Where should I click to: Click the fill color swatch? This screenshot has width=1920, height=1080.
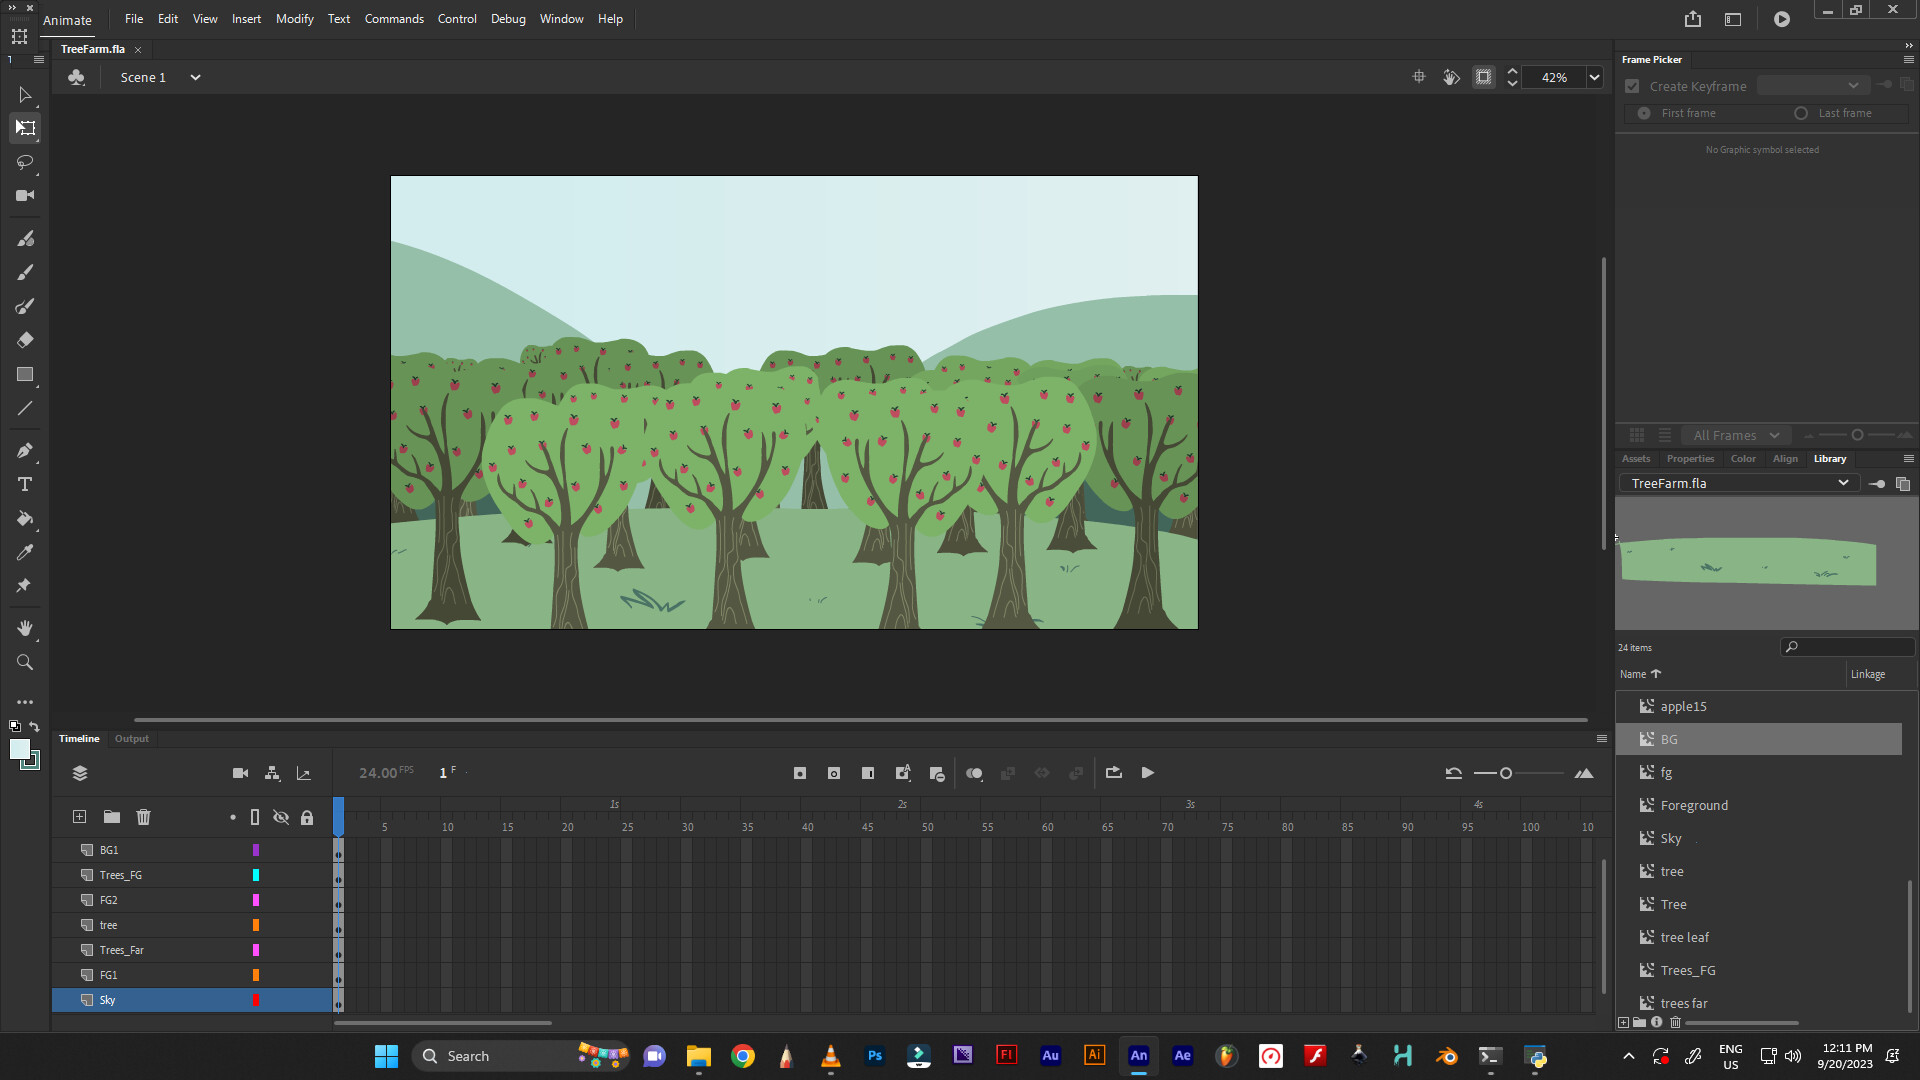19,749
